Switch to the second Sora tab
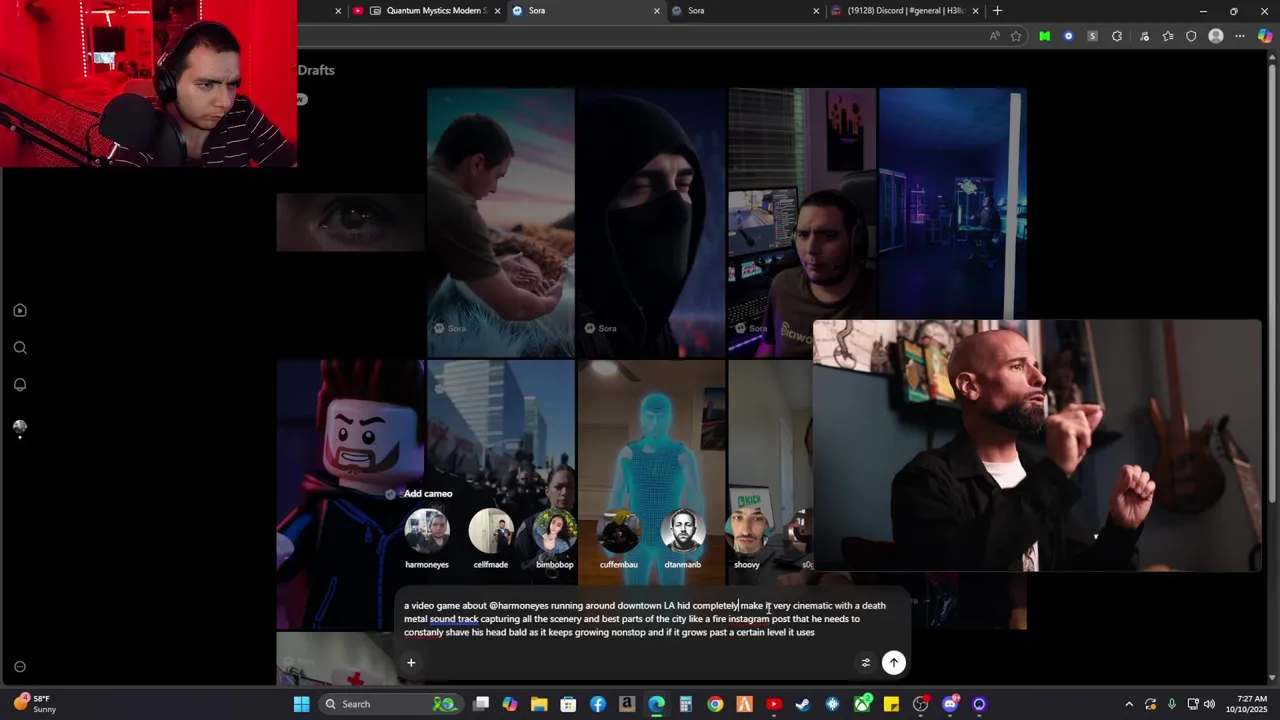 (x=744, y=11)
